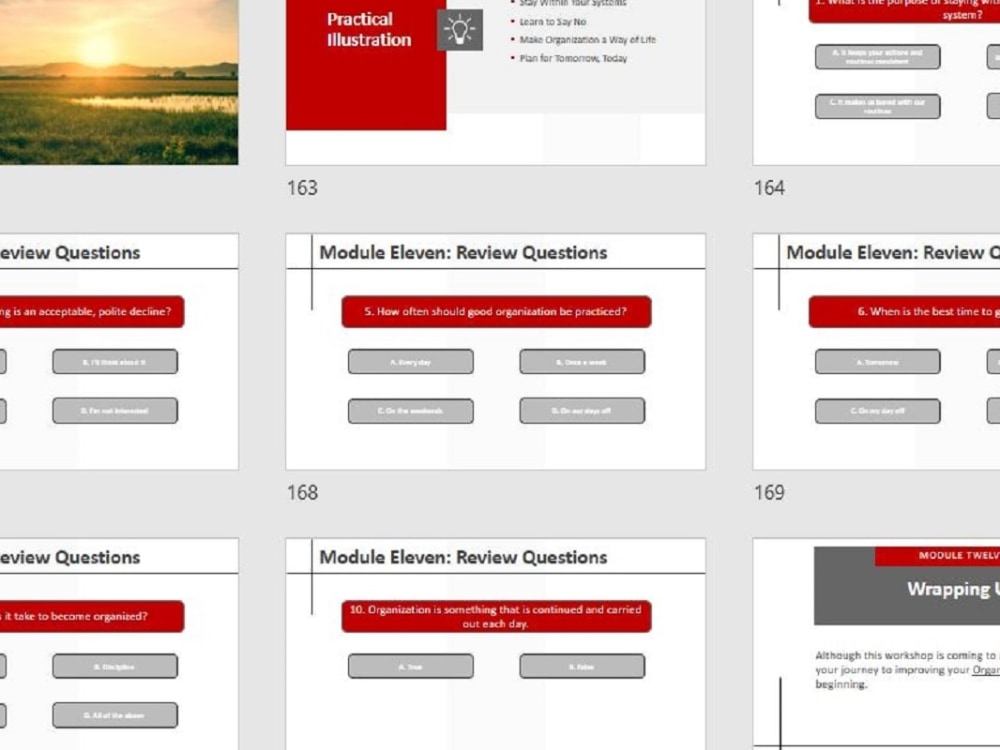Click slide number 168 label
This screenshot has height=750, width=1000.
tap(302, 492)
